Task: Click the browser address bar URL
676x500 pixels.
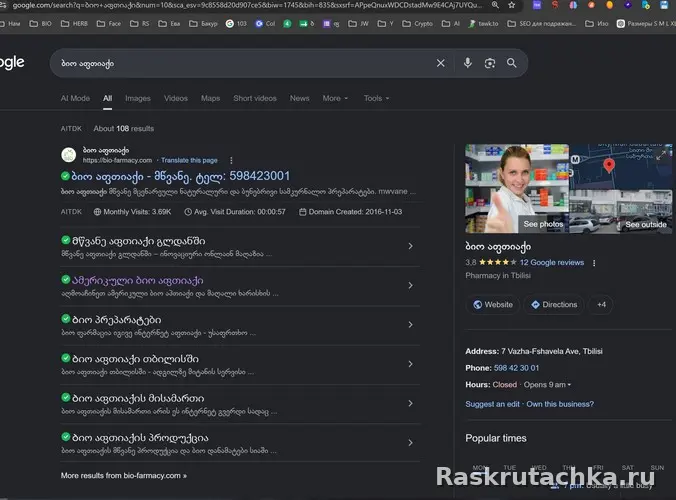Action: 248,5
